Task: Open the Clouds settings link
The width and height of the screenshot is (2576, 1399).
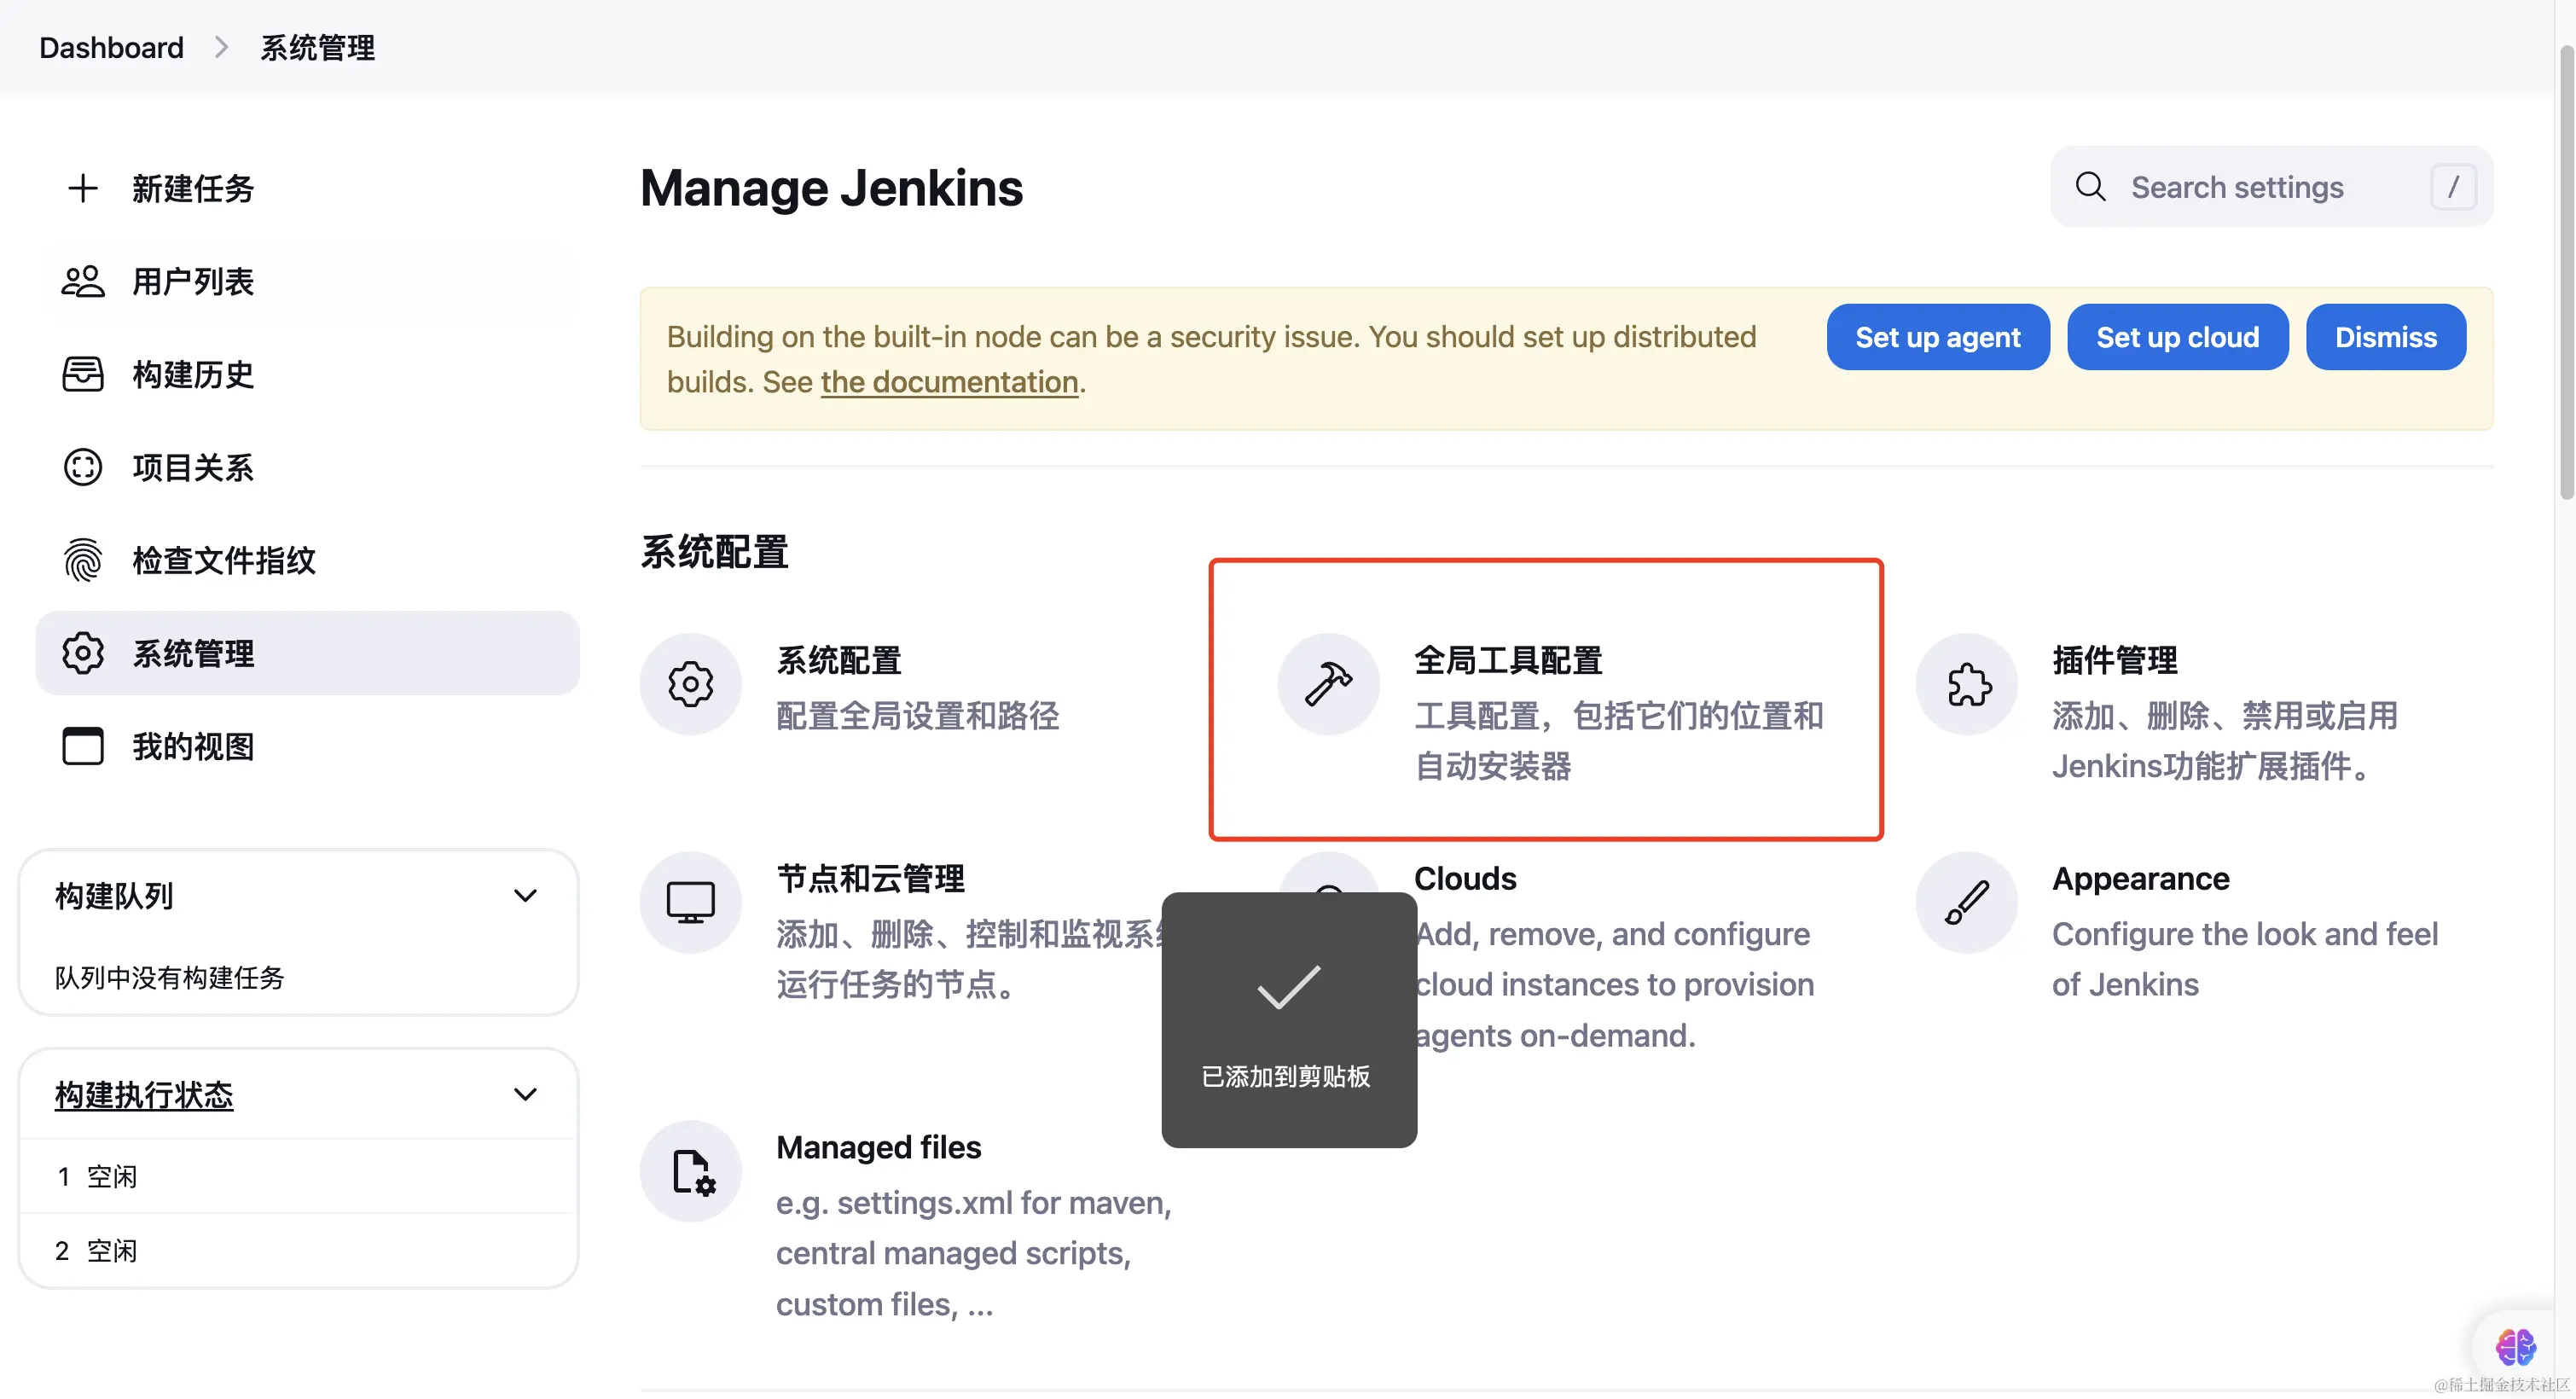Action: tap(1465, 878)
